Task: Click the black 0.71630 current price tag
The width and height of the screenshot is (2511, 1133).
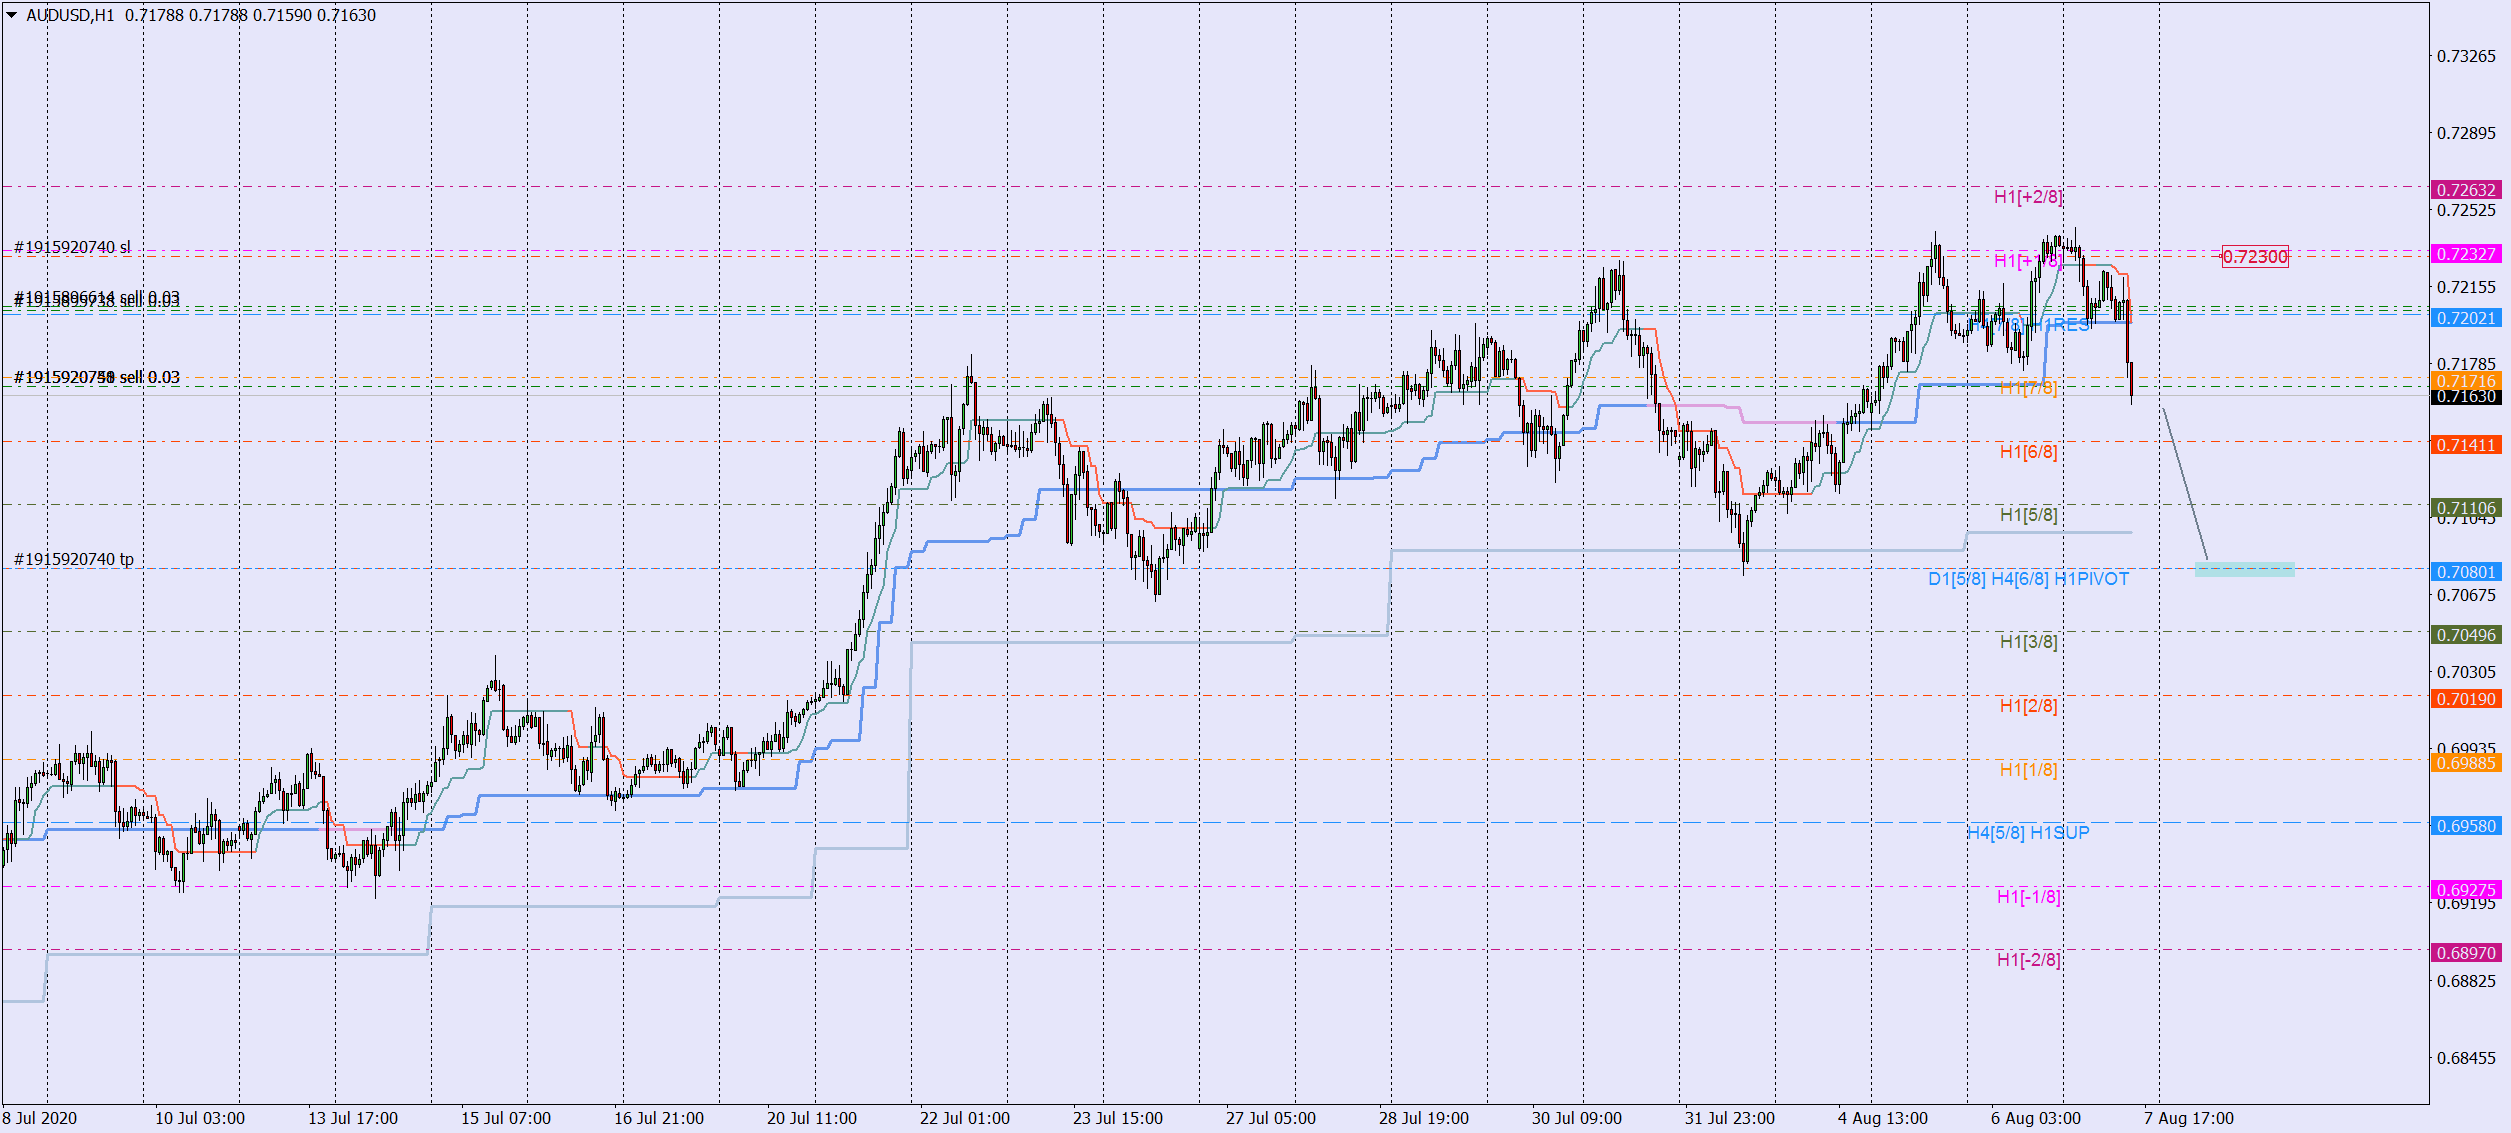Action: click(2466, 397)
